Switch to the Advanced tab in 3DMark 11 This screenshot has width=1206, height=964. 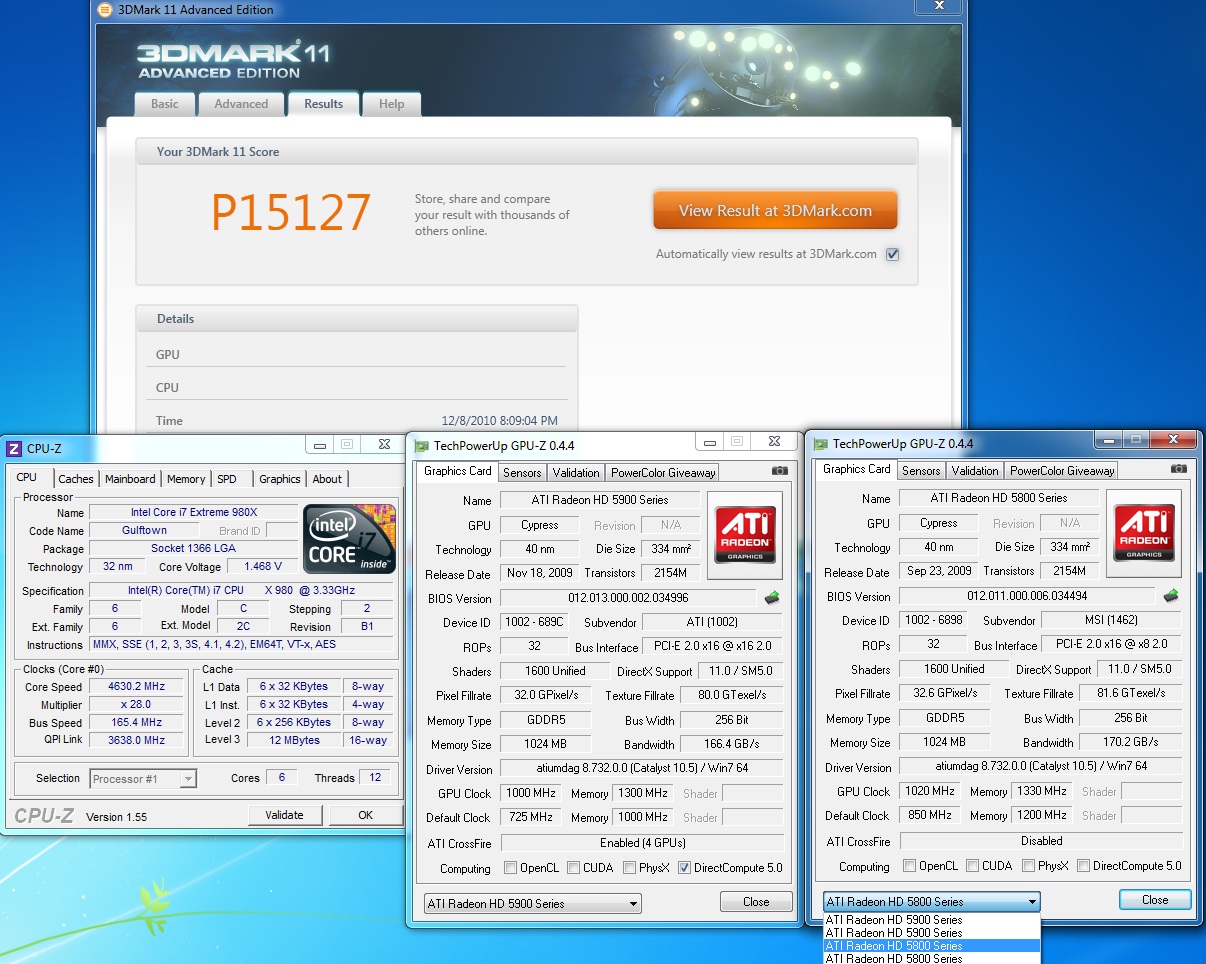coord(241,104)
